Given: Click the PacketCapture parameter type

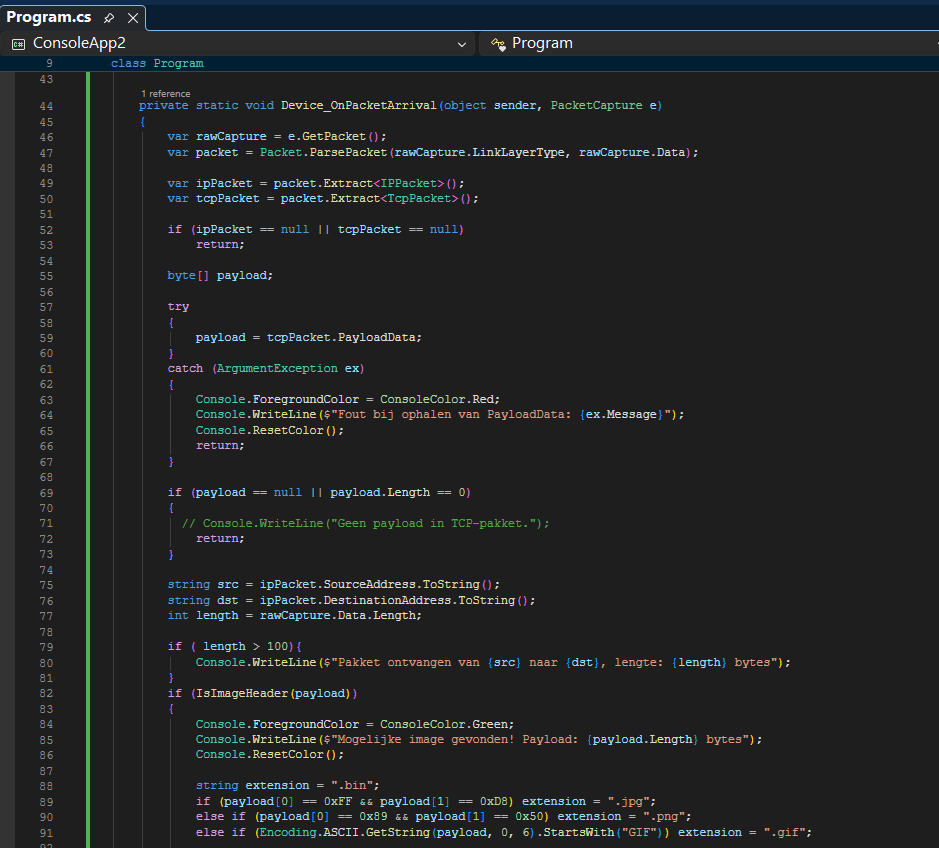Looking at the screenshot, I should pos(597,106).
